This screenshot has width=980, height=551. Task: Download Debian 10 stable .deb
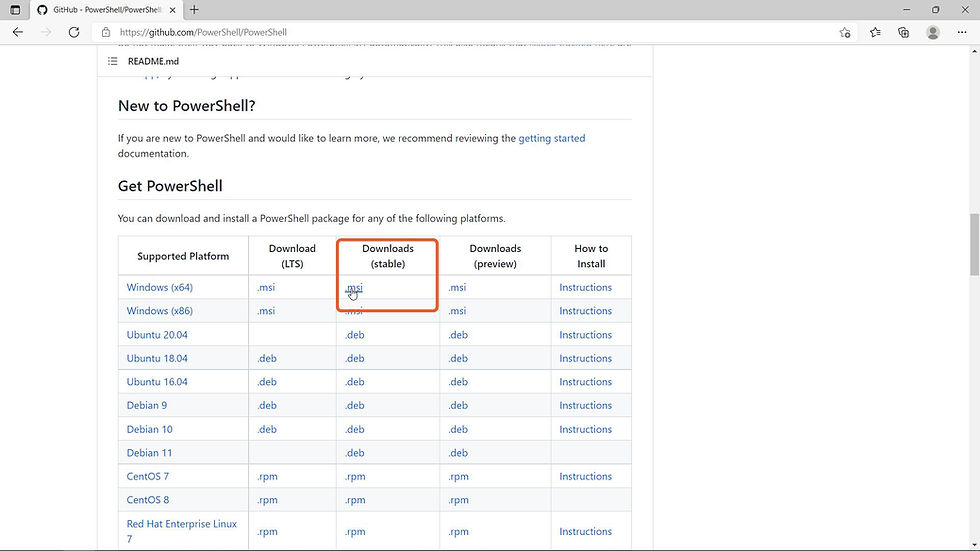pos(355,429)
